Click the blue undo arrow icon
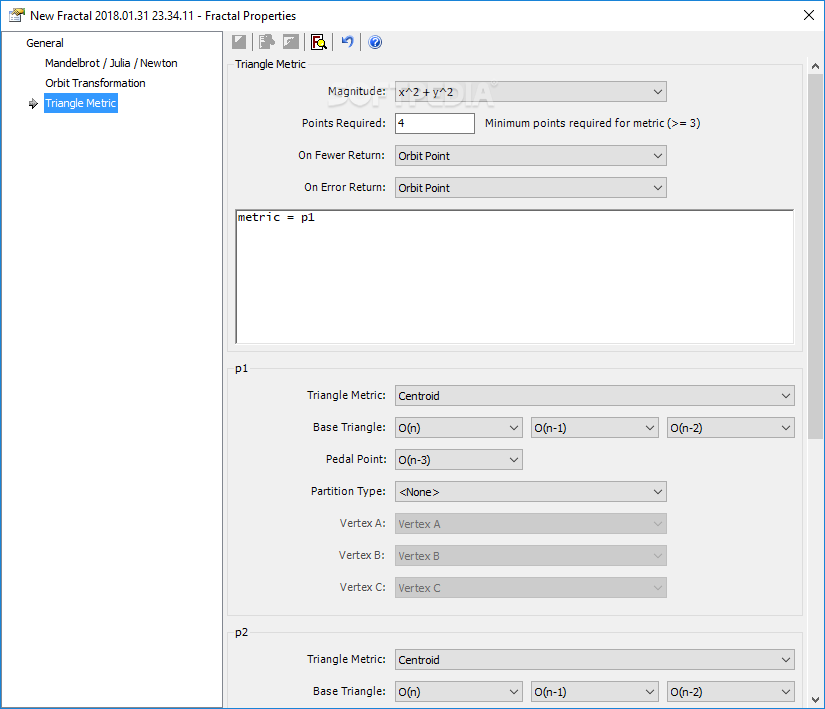825x709 pixels. click(347, 42)
